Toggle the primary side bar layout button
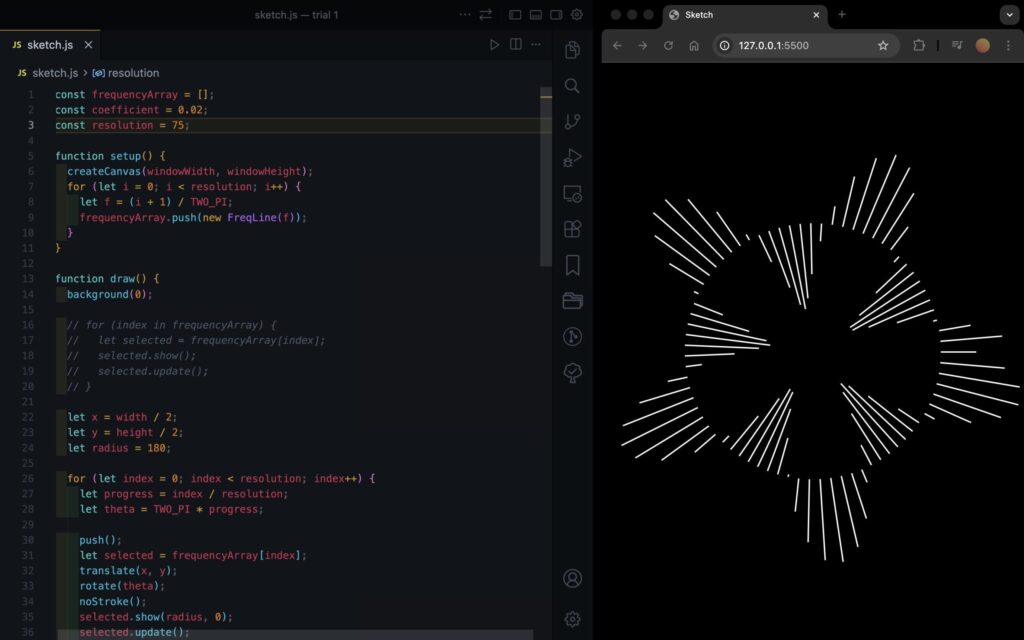The image size is (1024, 640). point(515,15)
